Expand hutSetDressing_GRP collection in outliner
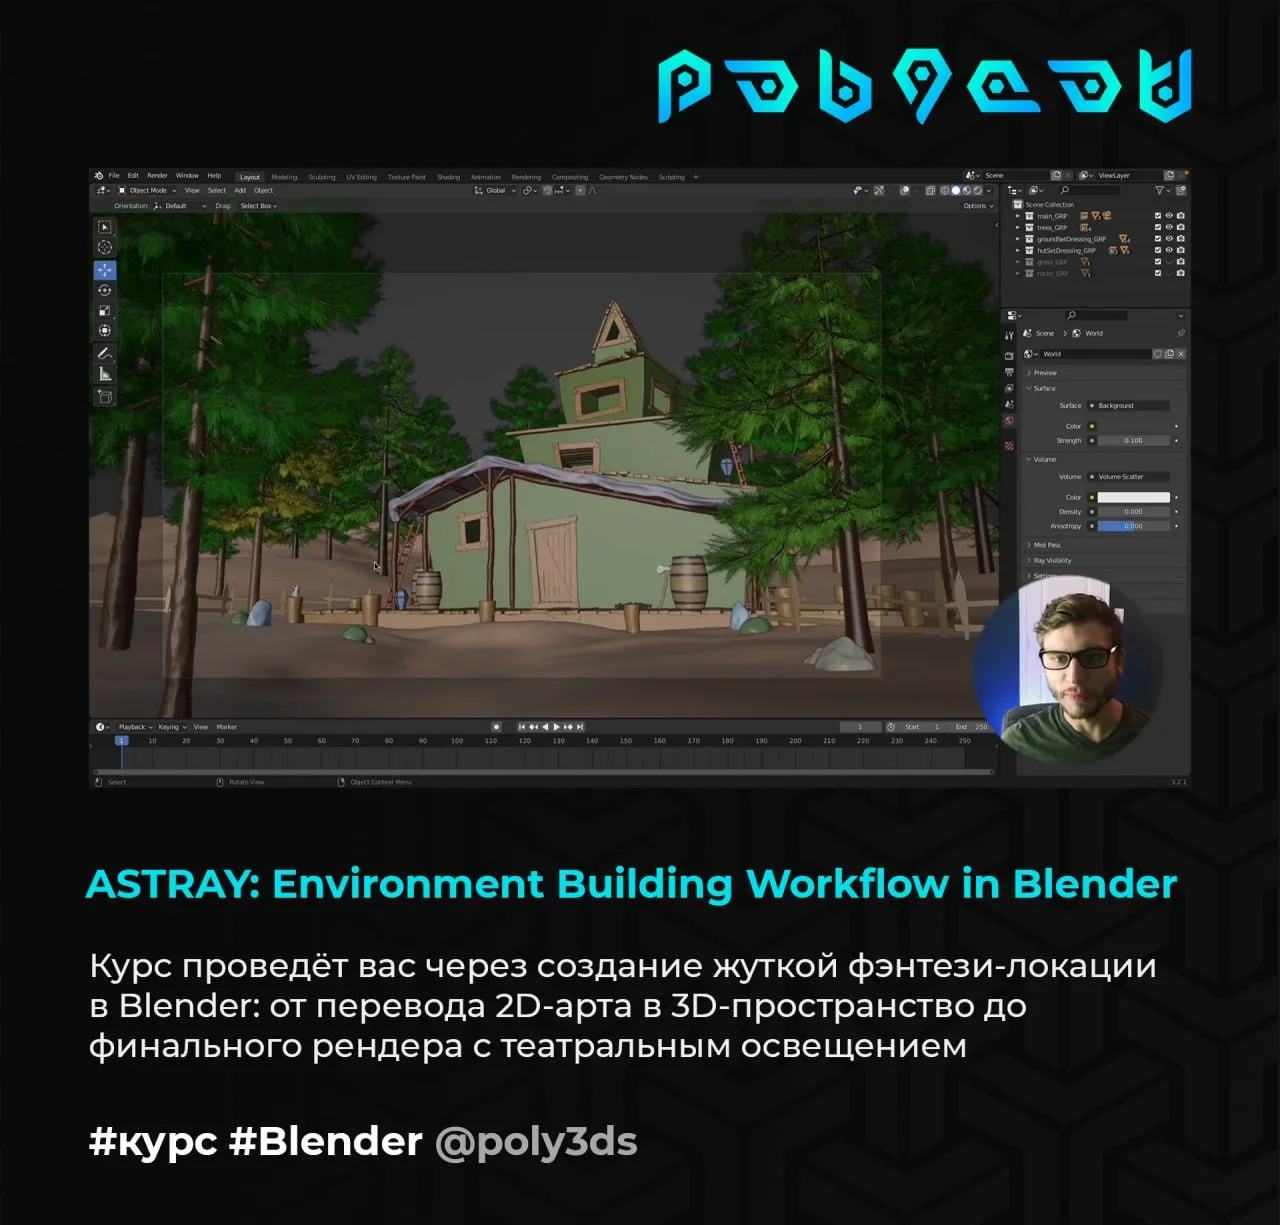Image resolution: width=1280 pixels, height=1225 pixels. tap(1018, 250)
